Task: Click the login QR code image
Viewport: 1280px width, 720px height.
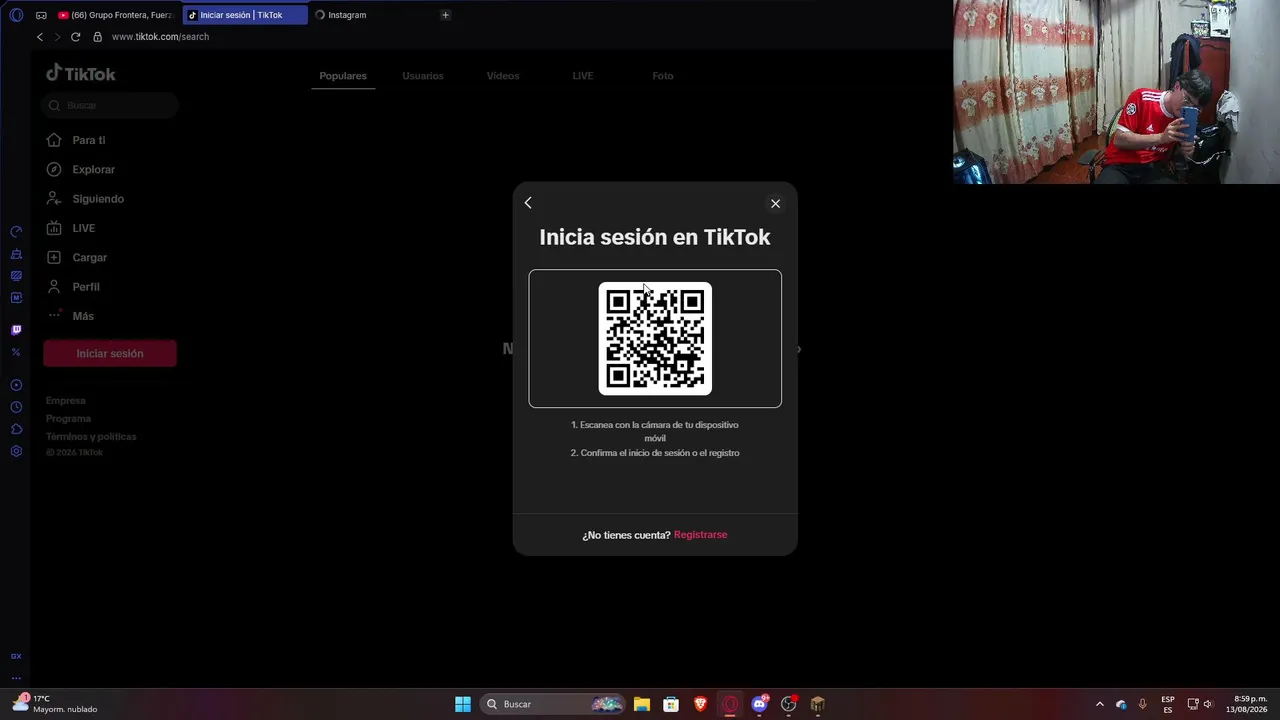Action: click(655, 339)
